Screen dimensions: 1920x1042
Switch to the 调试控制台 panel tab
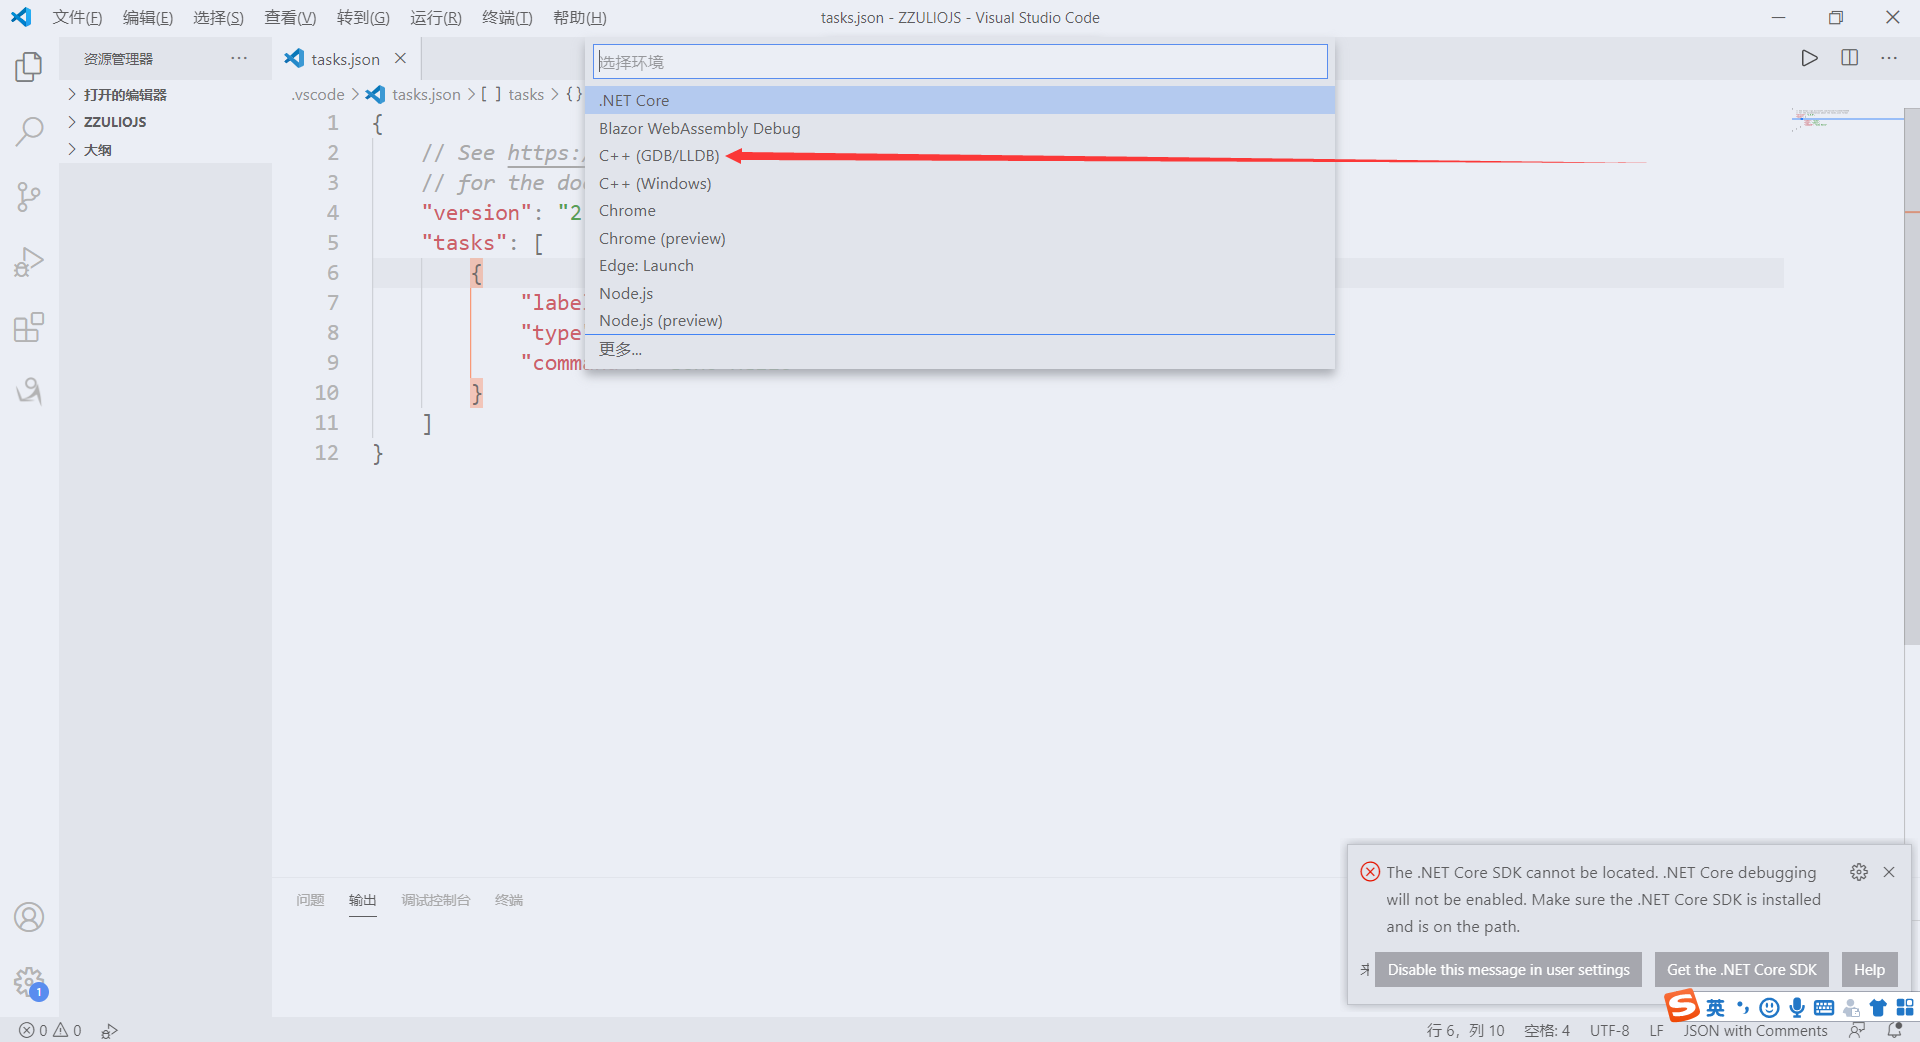point(435,900)
